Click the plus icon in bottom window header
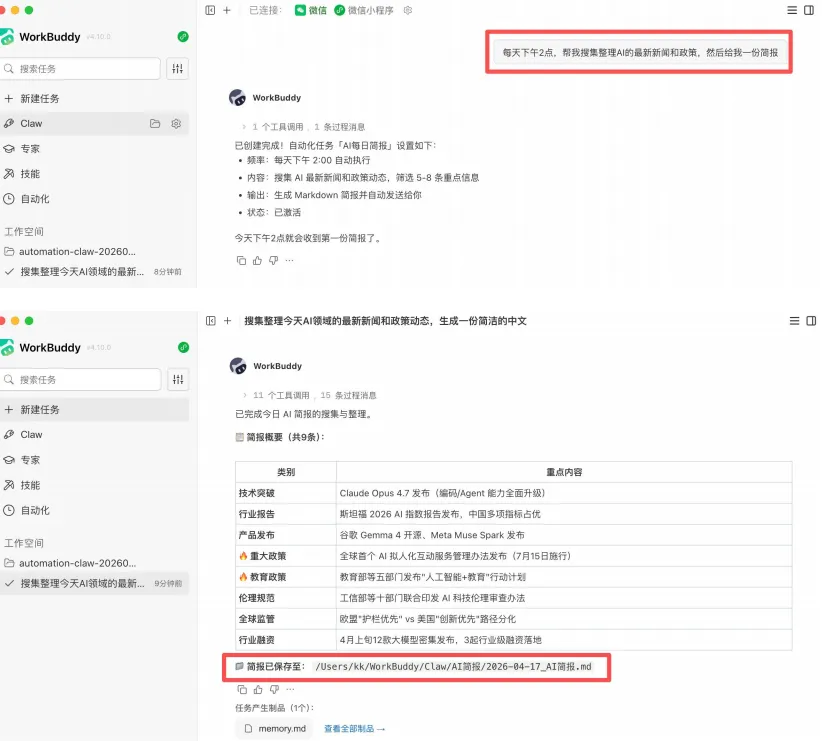 coord(228,321)
